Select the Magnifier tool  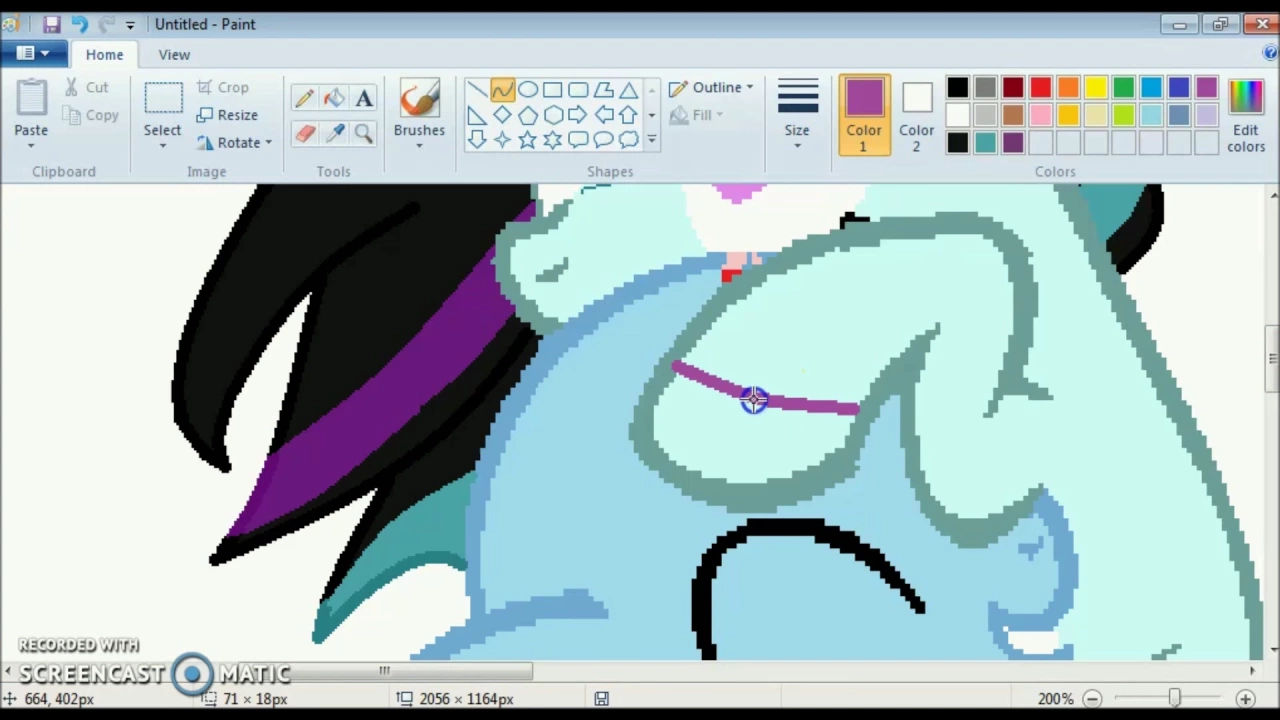364,134
